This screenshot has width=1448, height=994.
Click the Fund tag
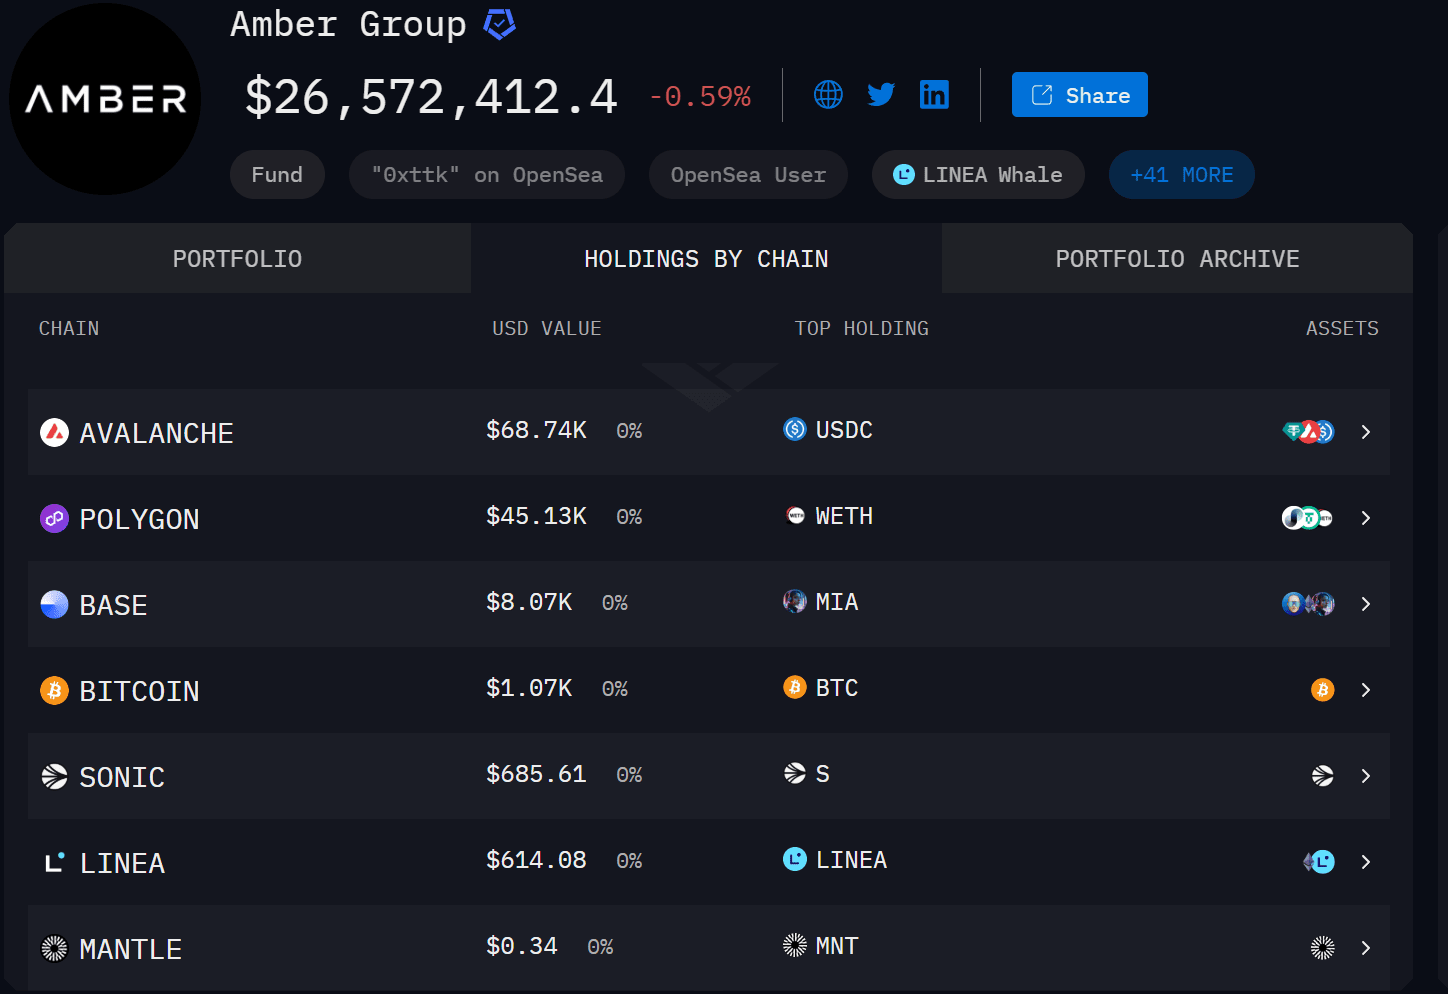277,175
